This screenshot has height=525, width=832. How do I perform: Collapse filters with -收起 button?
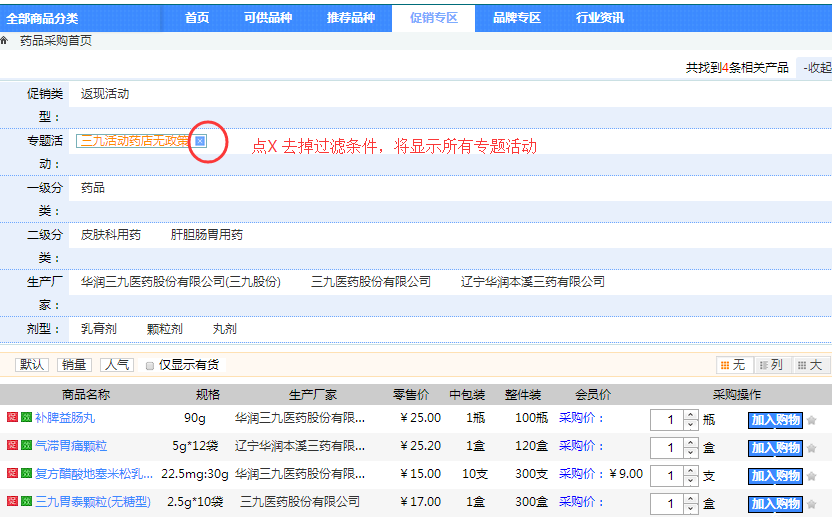[816, 68]
